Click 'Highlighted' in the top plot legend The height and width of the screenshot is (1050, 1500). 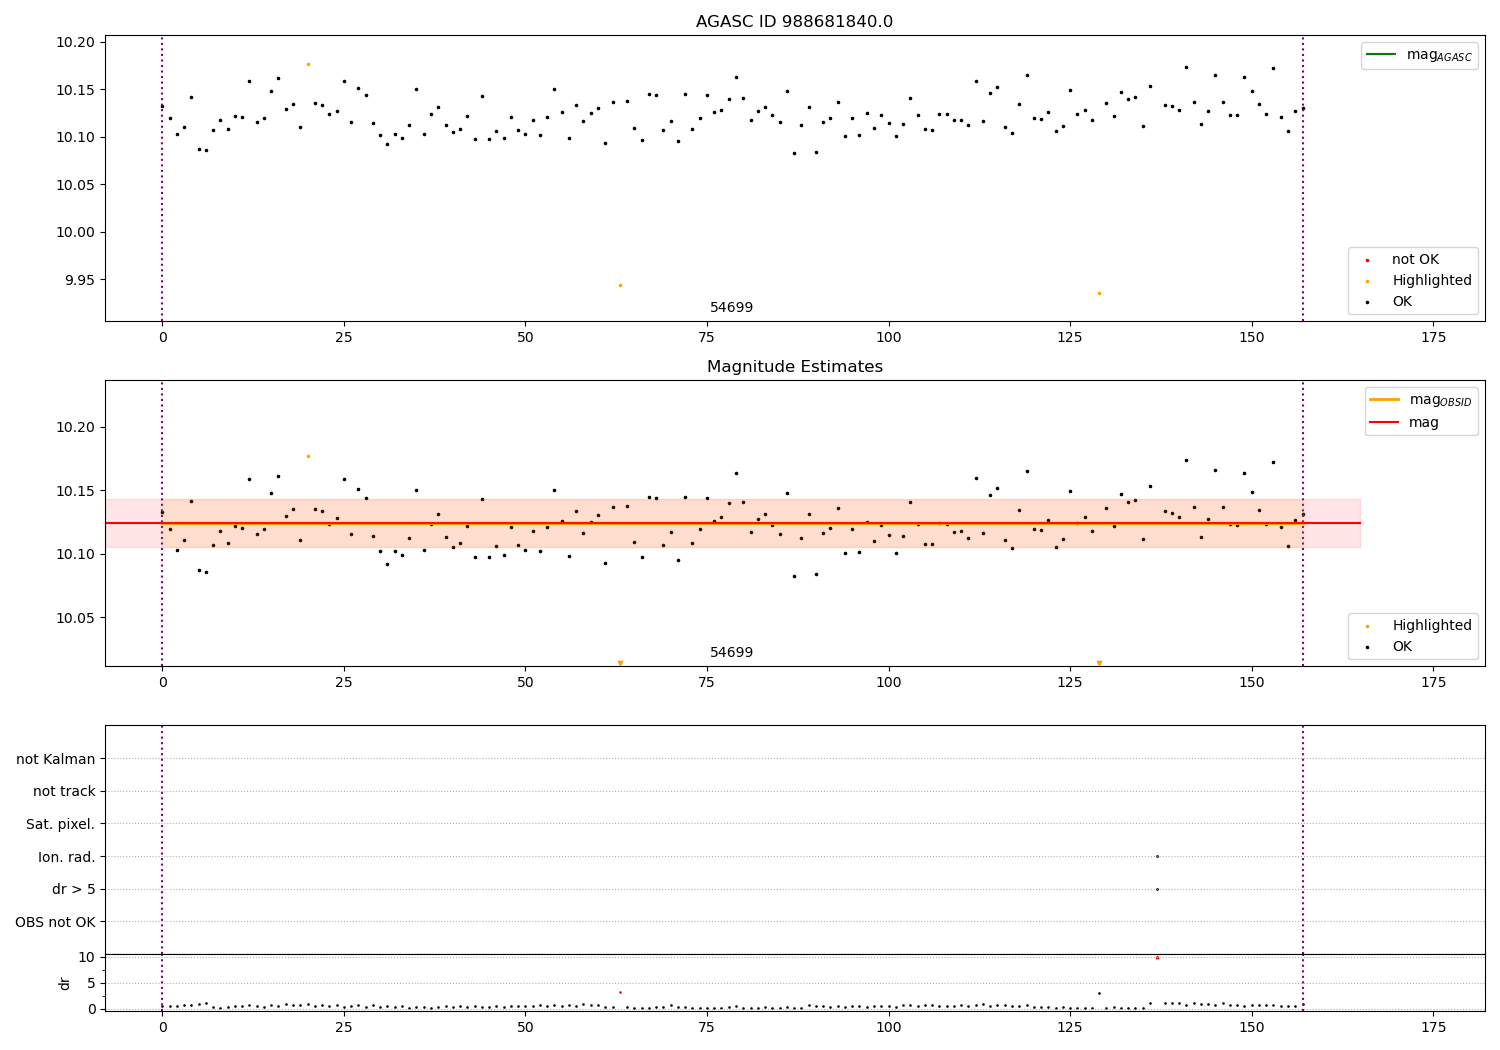[x=1432, y=281]
